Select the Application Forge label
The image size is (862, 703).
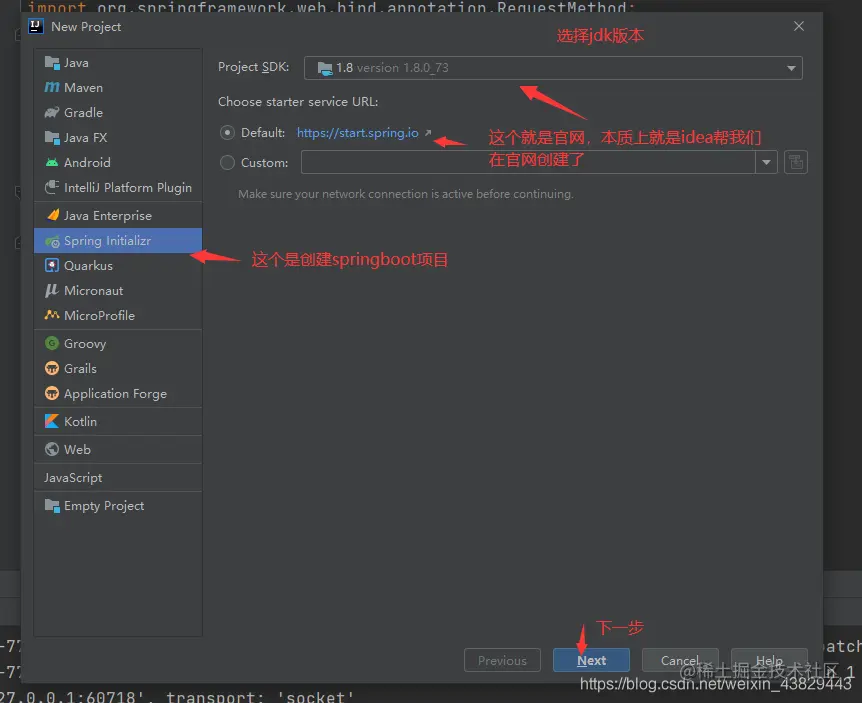tap(115, 394)
